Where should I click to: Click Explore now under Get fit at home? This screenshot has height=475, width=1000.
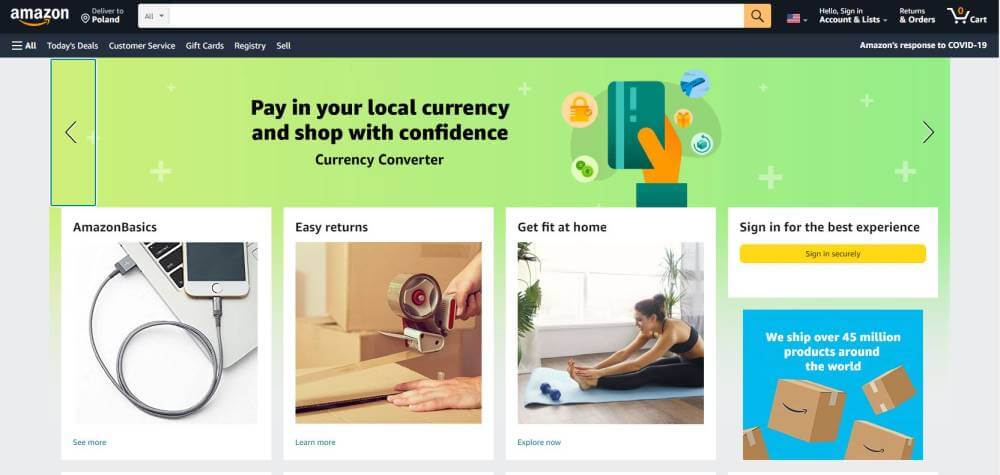(539, 442)
